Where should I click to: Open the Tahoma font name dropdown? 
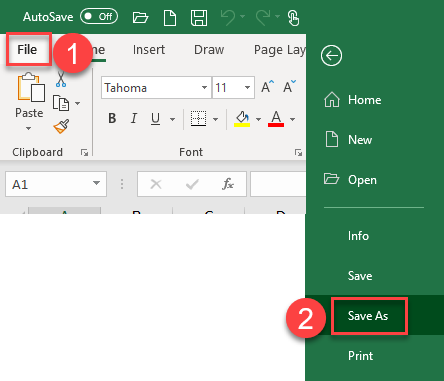[x=204, y=88]
